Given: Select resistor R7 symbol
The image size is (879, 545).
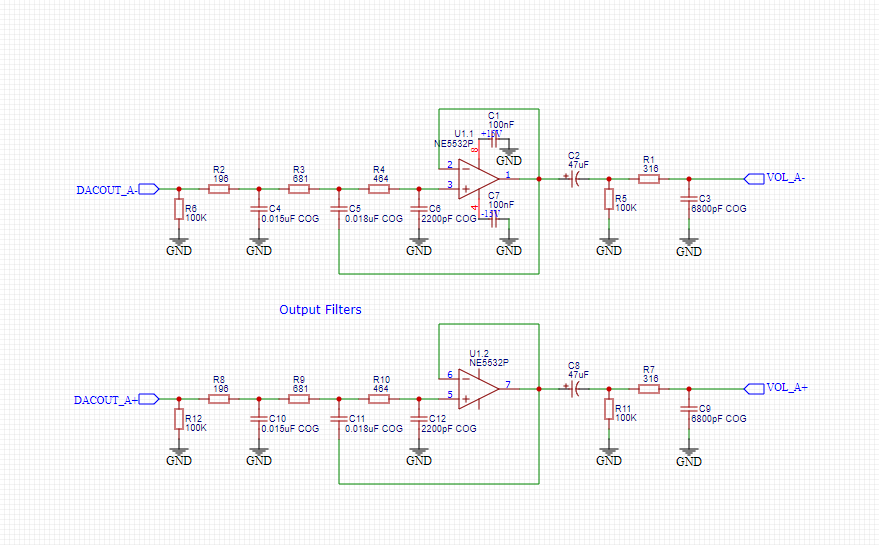Looking at the screenshot, I should tap(649, 389).
